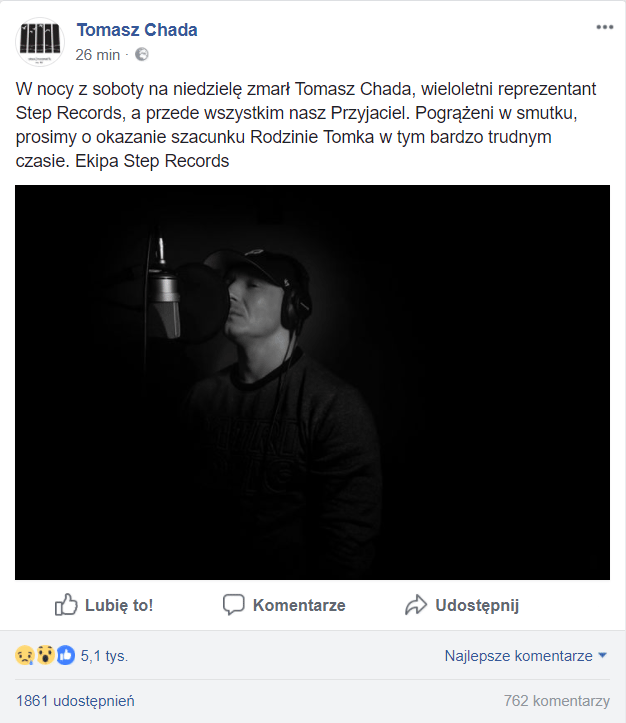Click the "26 min" post timestamp
The height and width of the screenshot is (723, 626).
pos(97,54)
